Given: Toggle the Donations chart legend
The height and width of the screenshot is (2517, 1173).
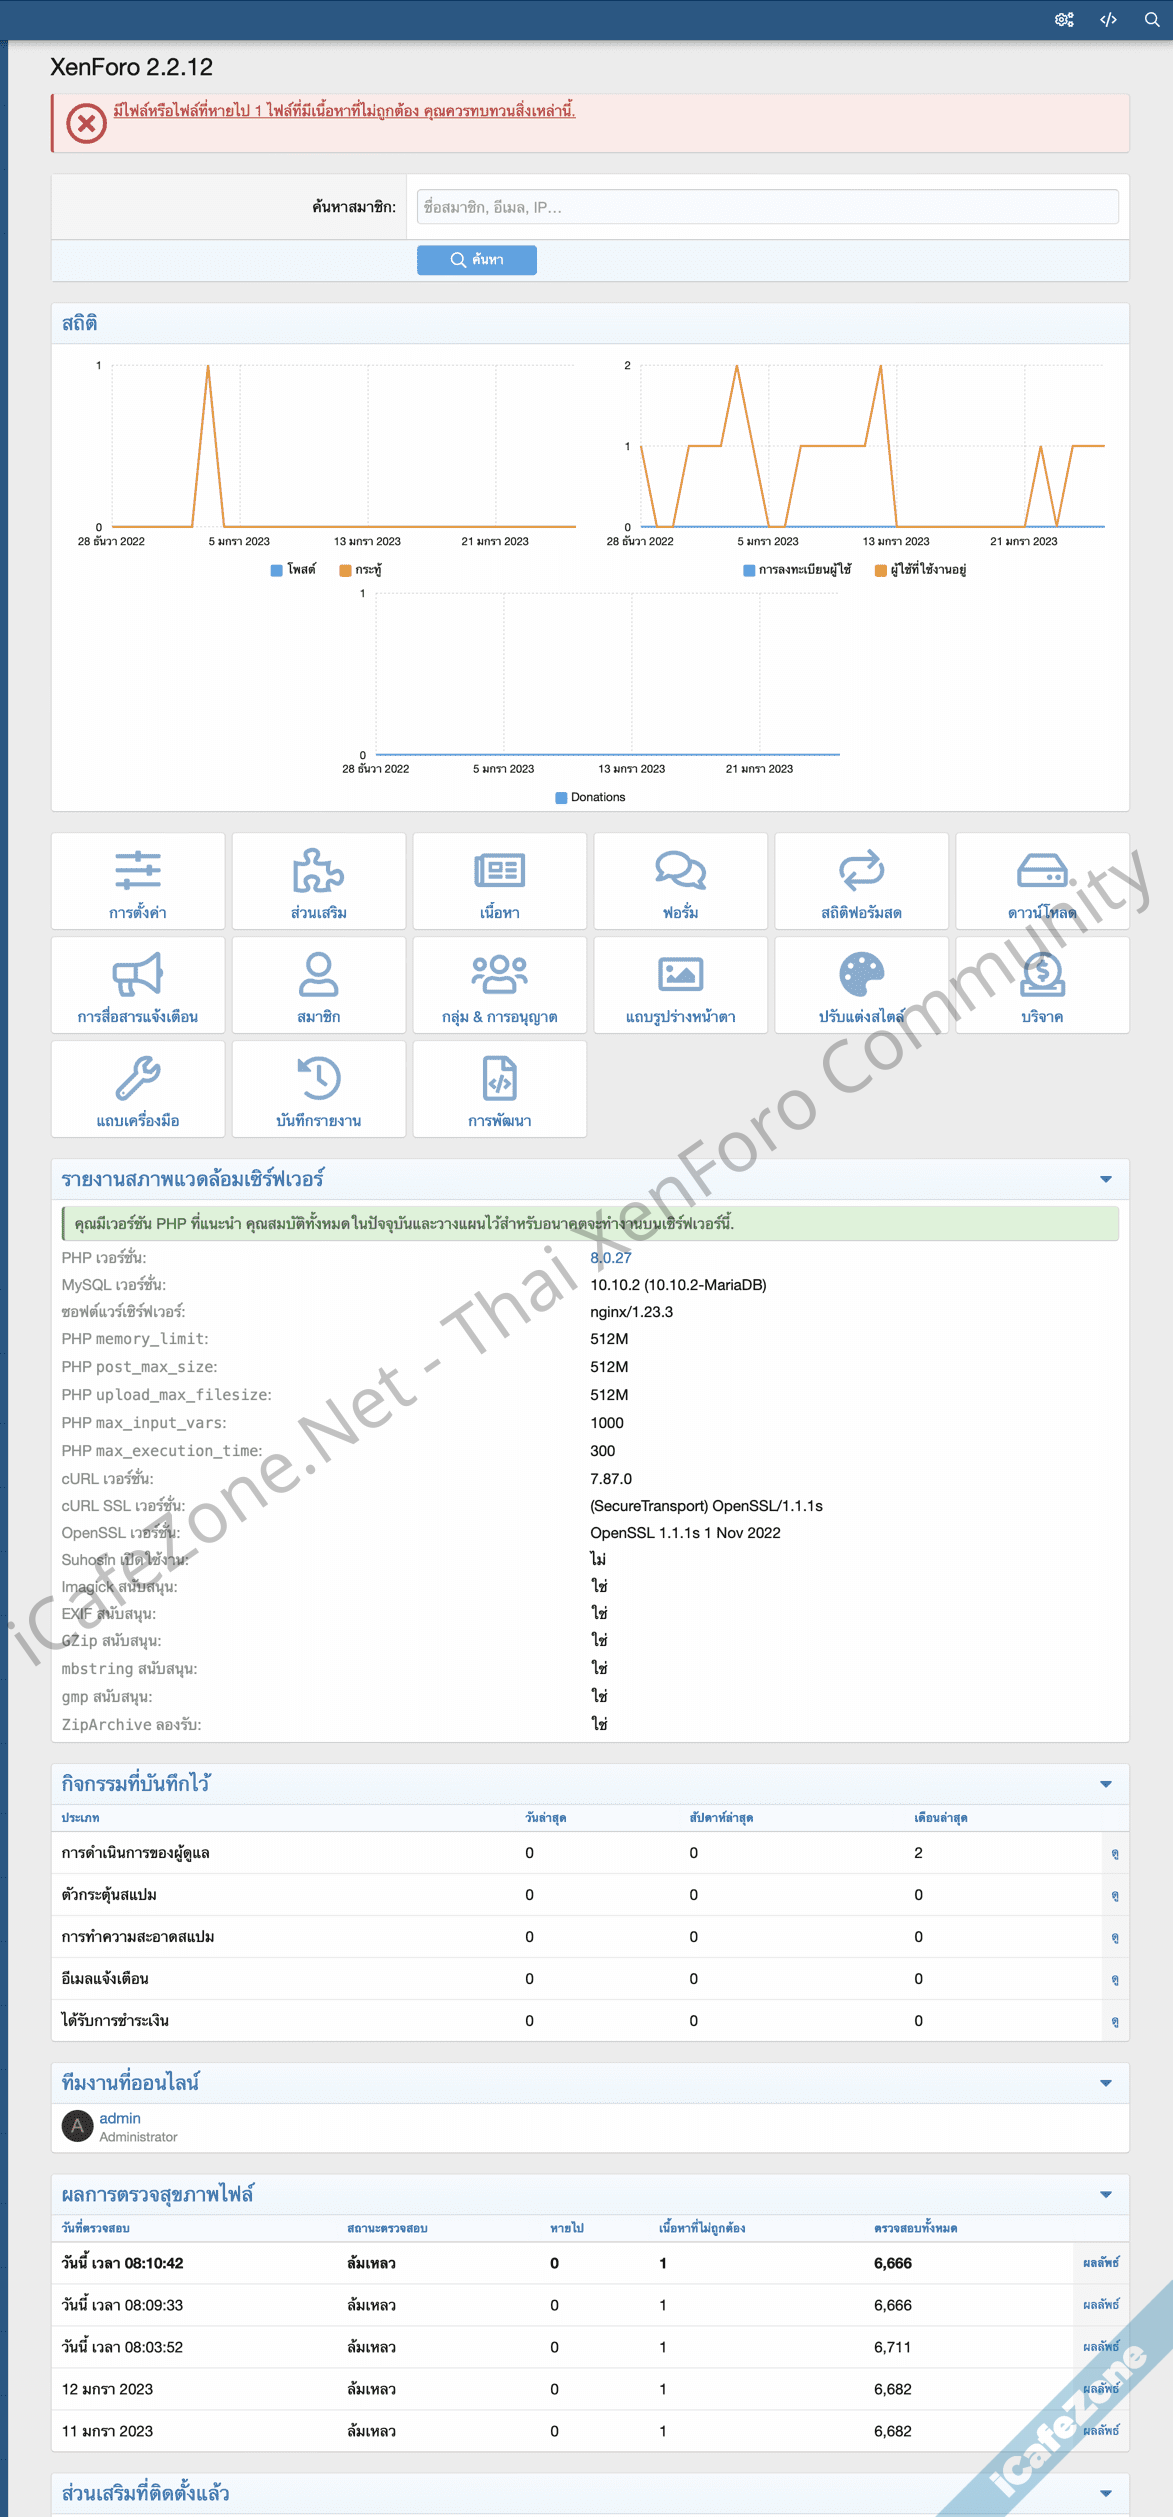Looking at the screenshot, I should 590,797.
